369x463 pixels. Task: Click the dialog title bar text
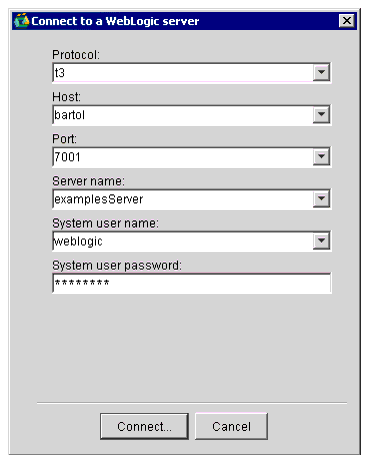(115, 21)
